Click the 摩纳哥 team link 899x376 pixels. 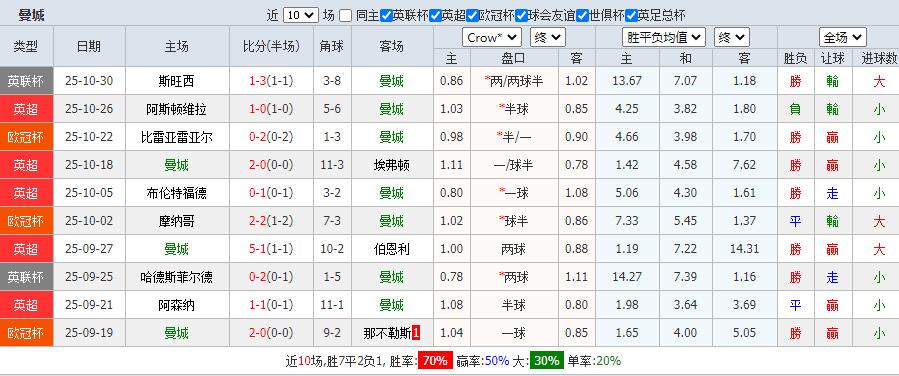coord(177,221)
